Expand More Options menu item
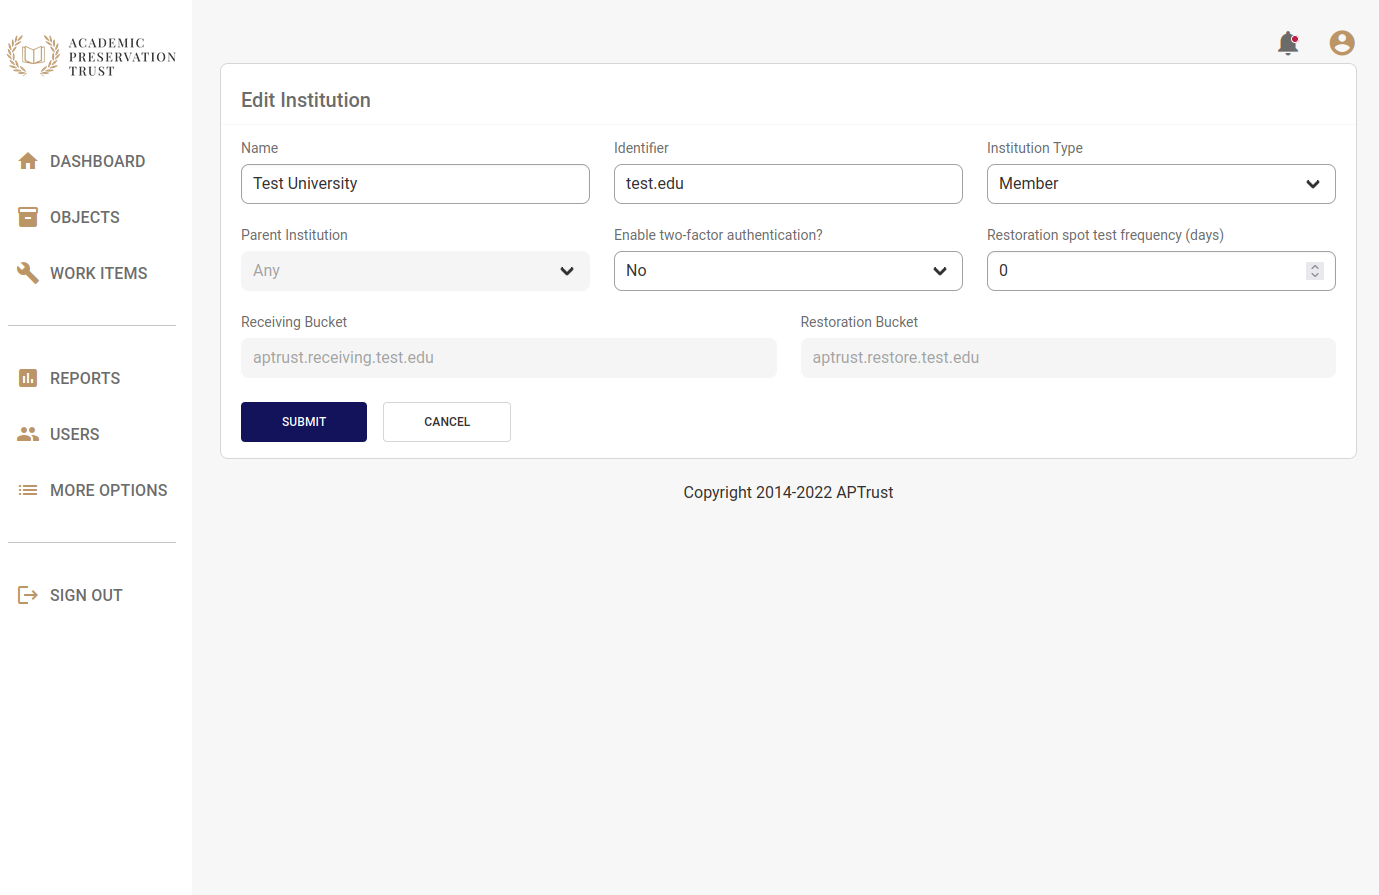 109,490
